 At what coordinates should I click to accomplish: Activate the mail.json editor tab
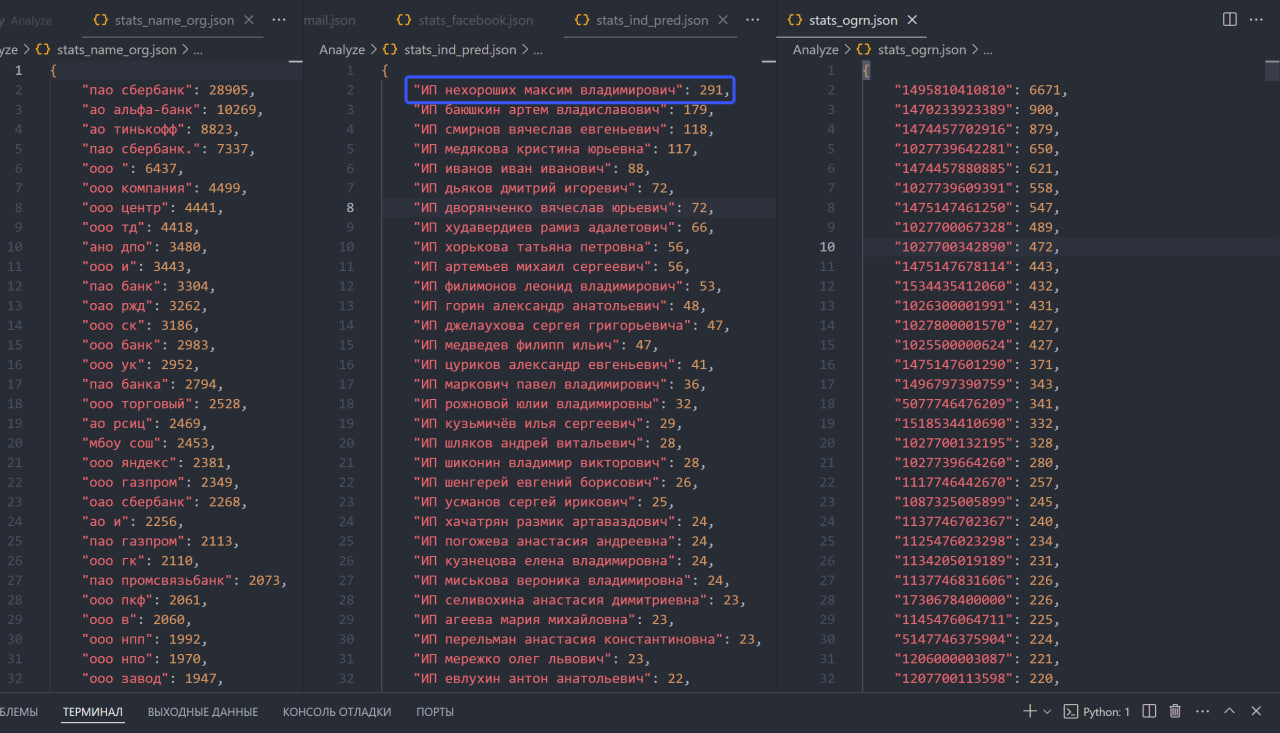coord(329,19)
